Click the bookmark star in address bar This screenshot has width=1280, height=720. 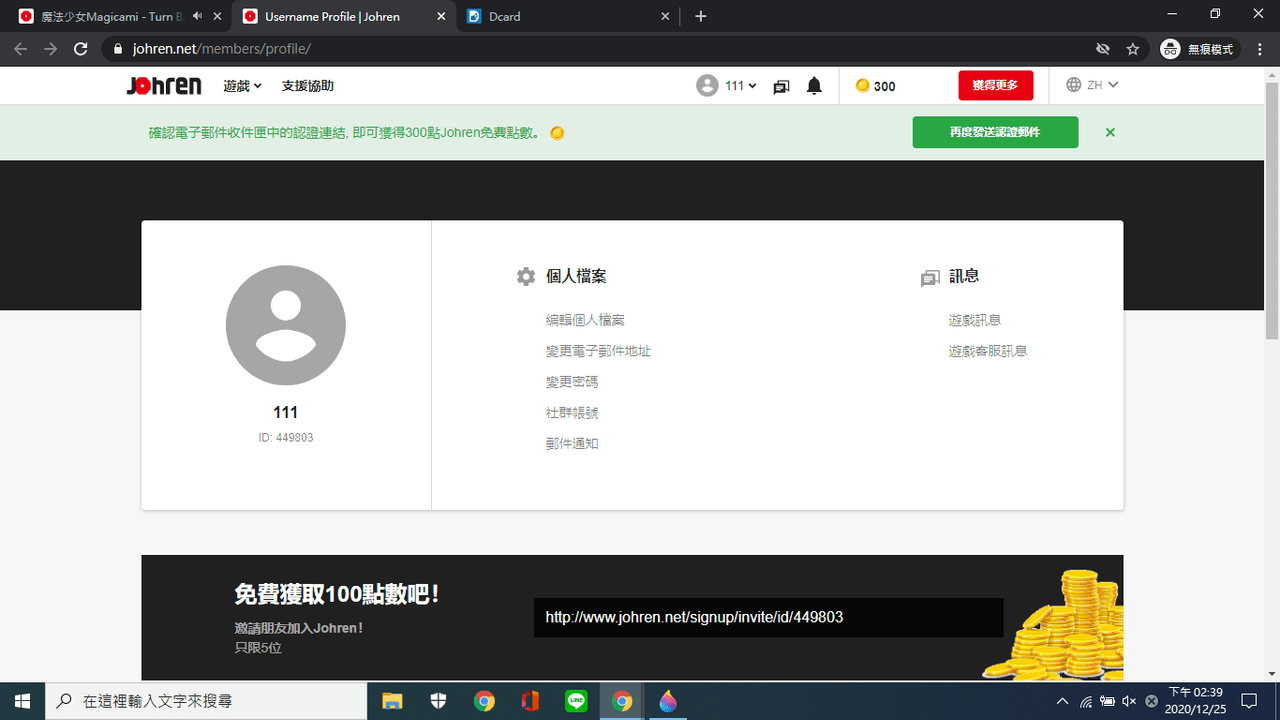point(1133,49)
